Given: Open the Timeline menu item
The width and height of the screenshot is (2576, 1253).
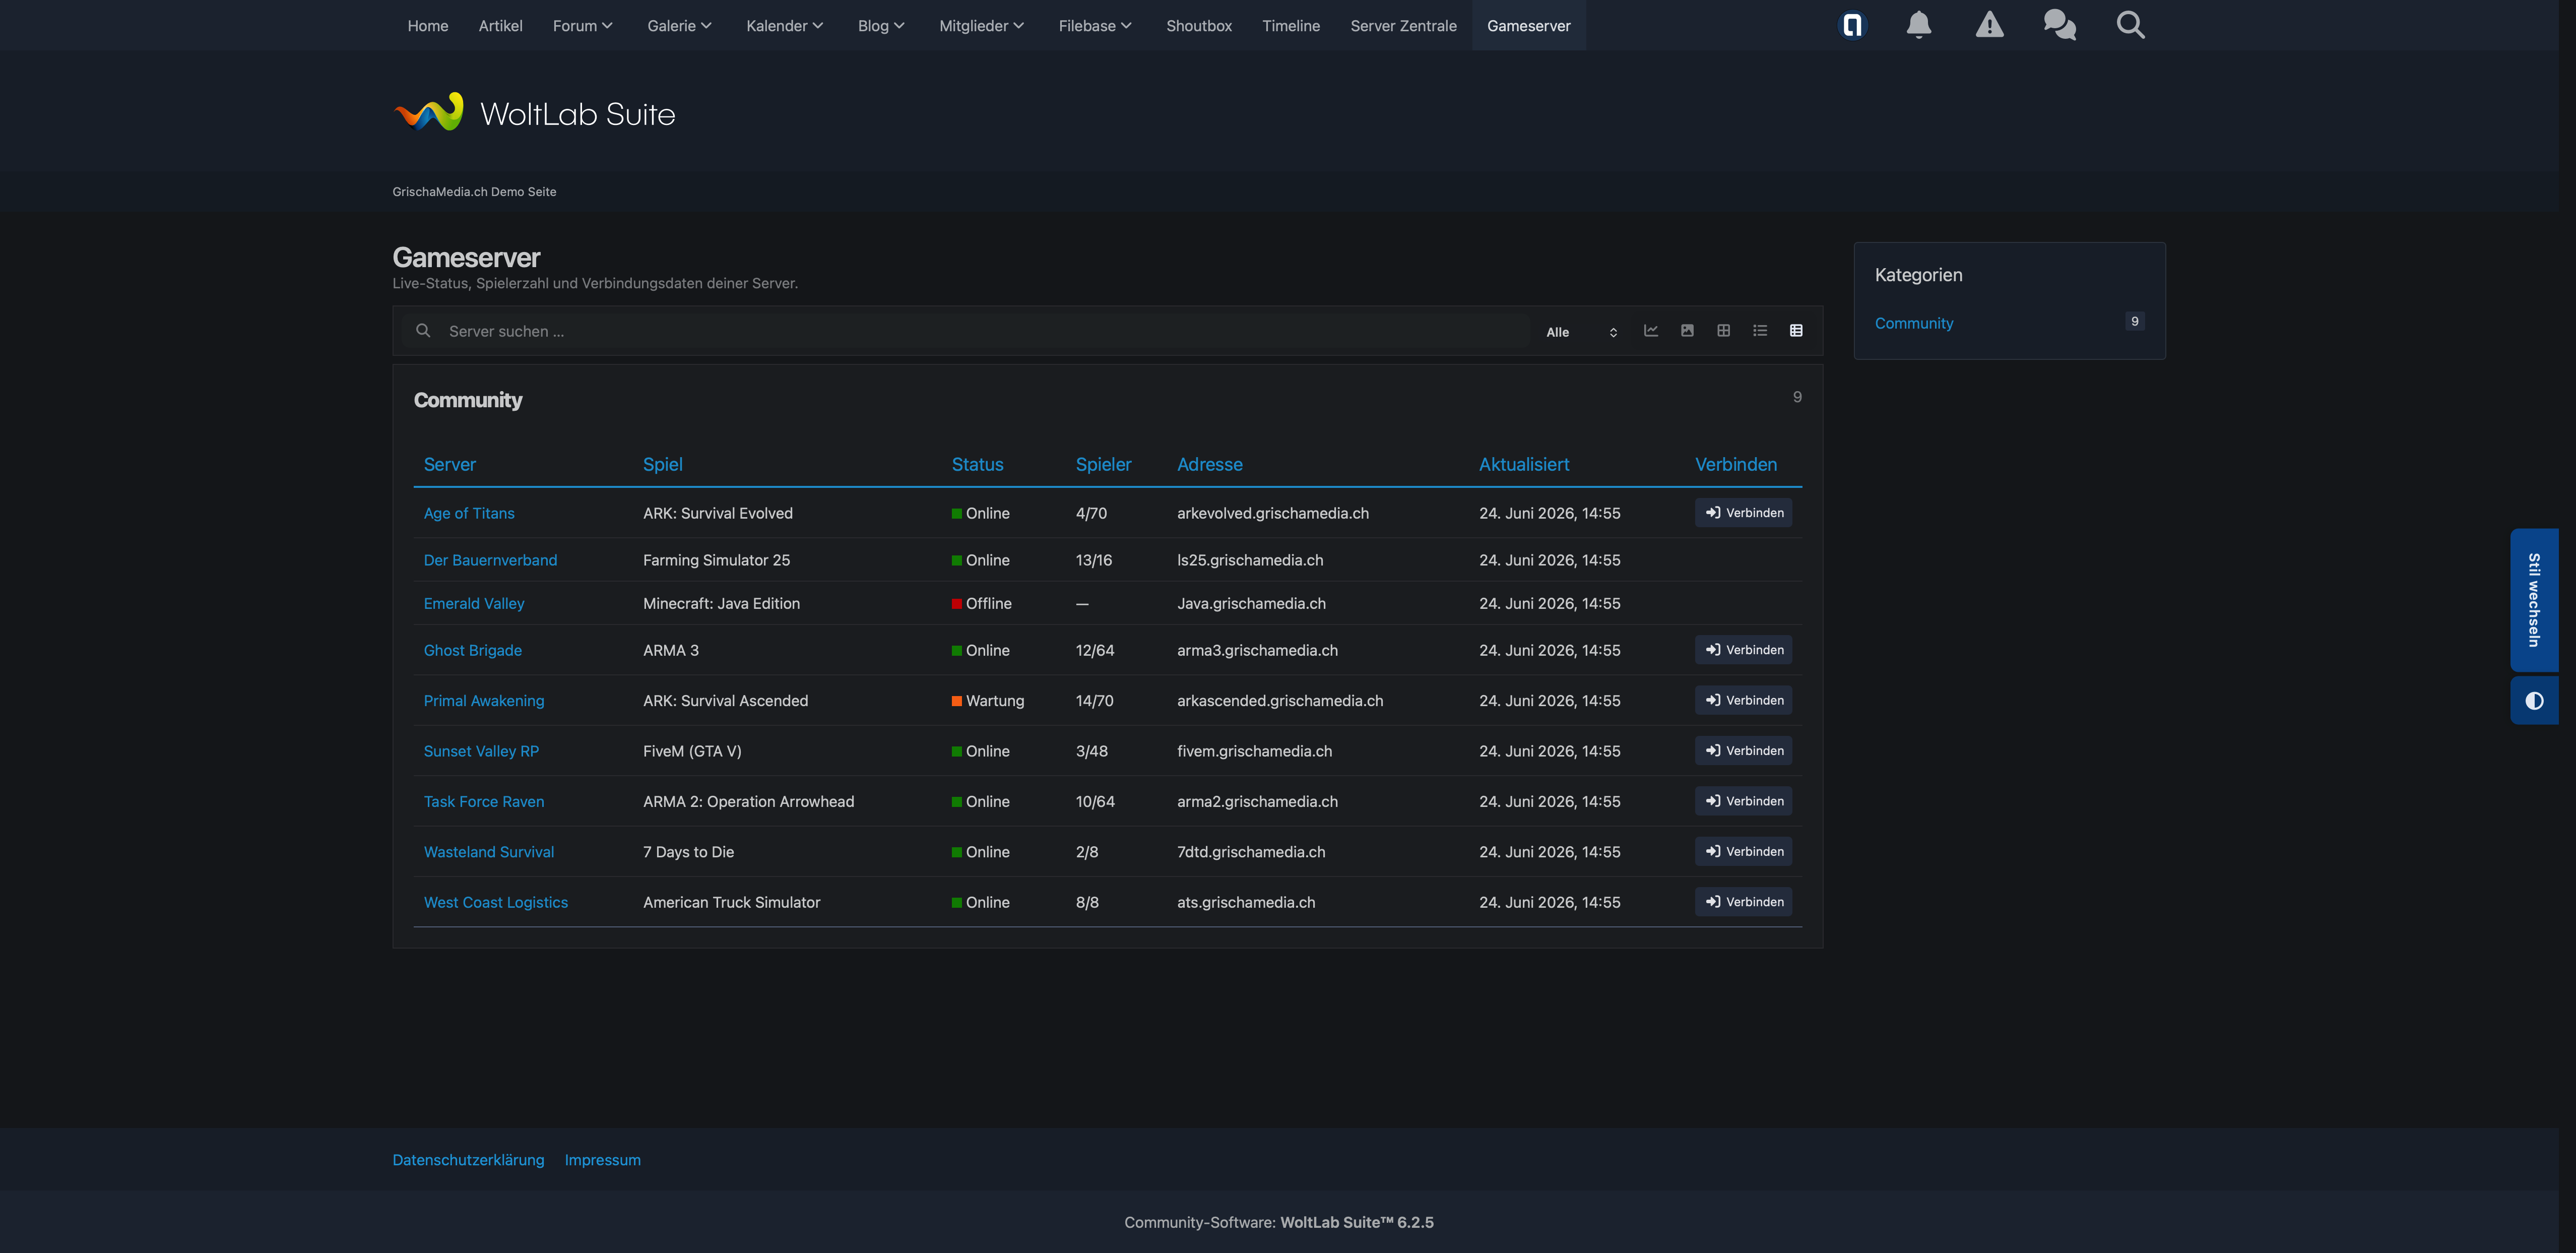Looking at the screenshot, I should tap(1291, 26).
